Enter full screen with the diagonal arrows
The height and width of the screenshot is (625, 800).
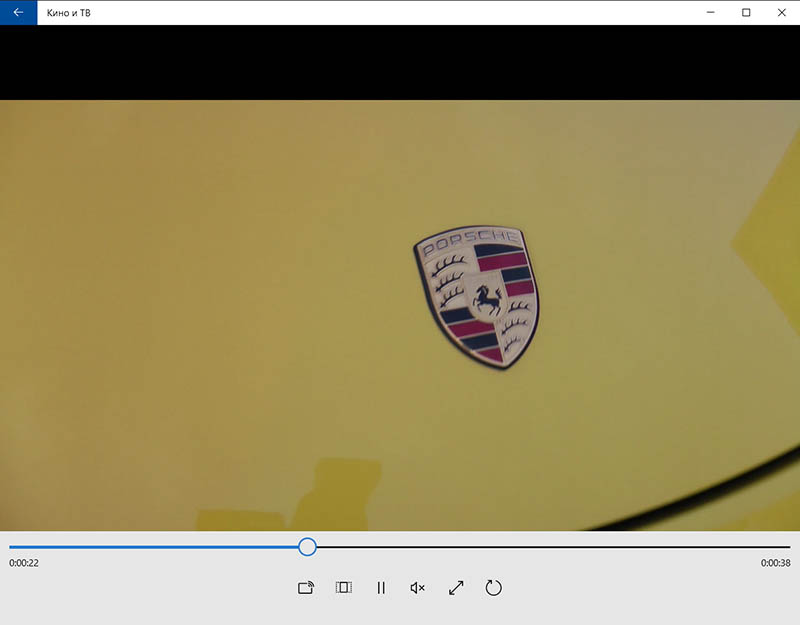click(x=456, y=588)
